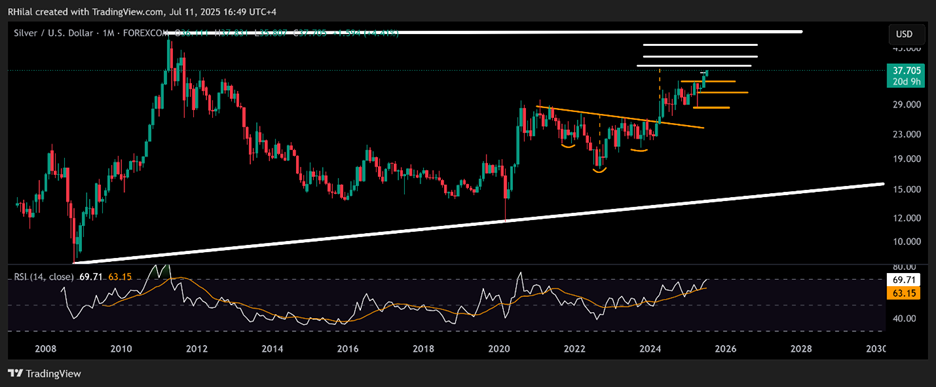Screen dimensions: 936x387
Task: Click the bar countdown label 20d 9h
Action: click(x=906, y=82)
